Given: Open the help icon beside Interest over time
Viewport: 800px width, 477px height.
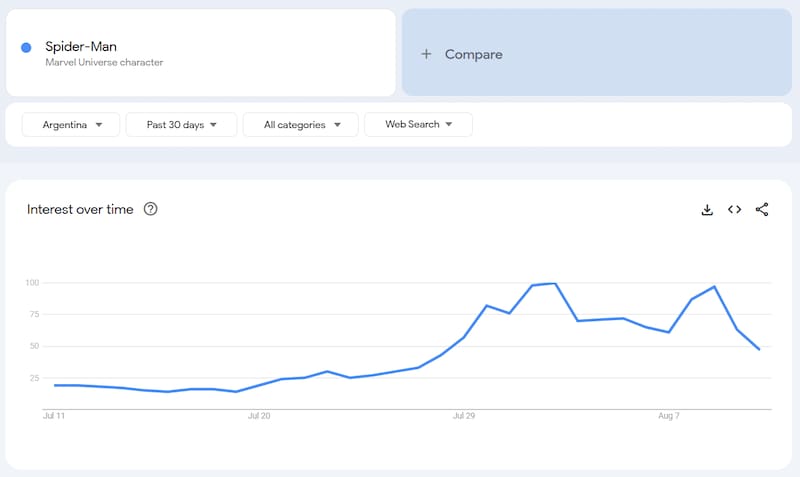Looking at the screenshot, I should 151,209.
